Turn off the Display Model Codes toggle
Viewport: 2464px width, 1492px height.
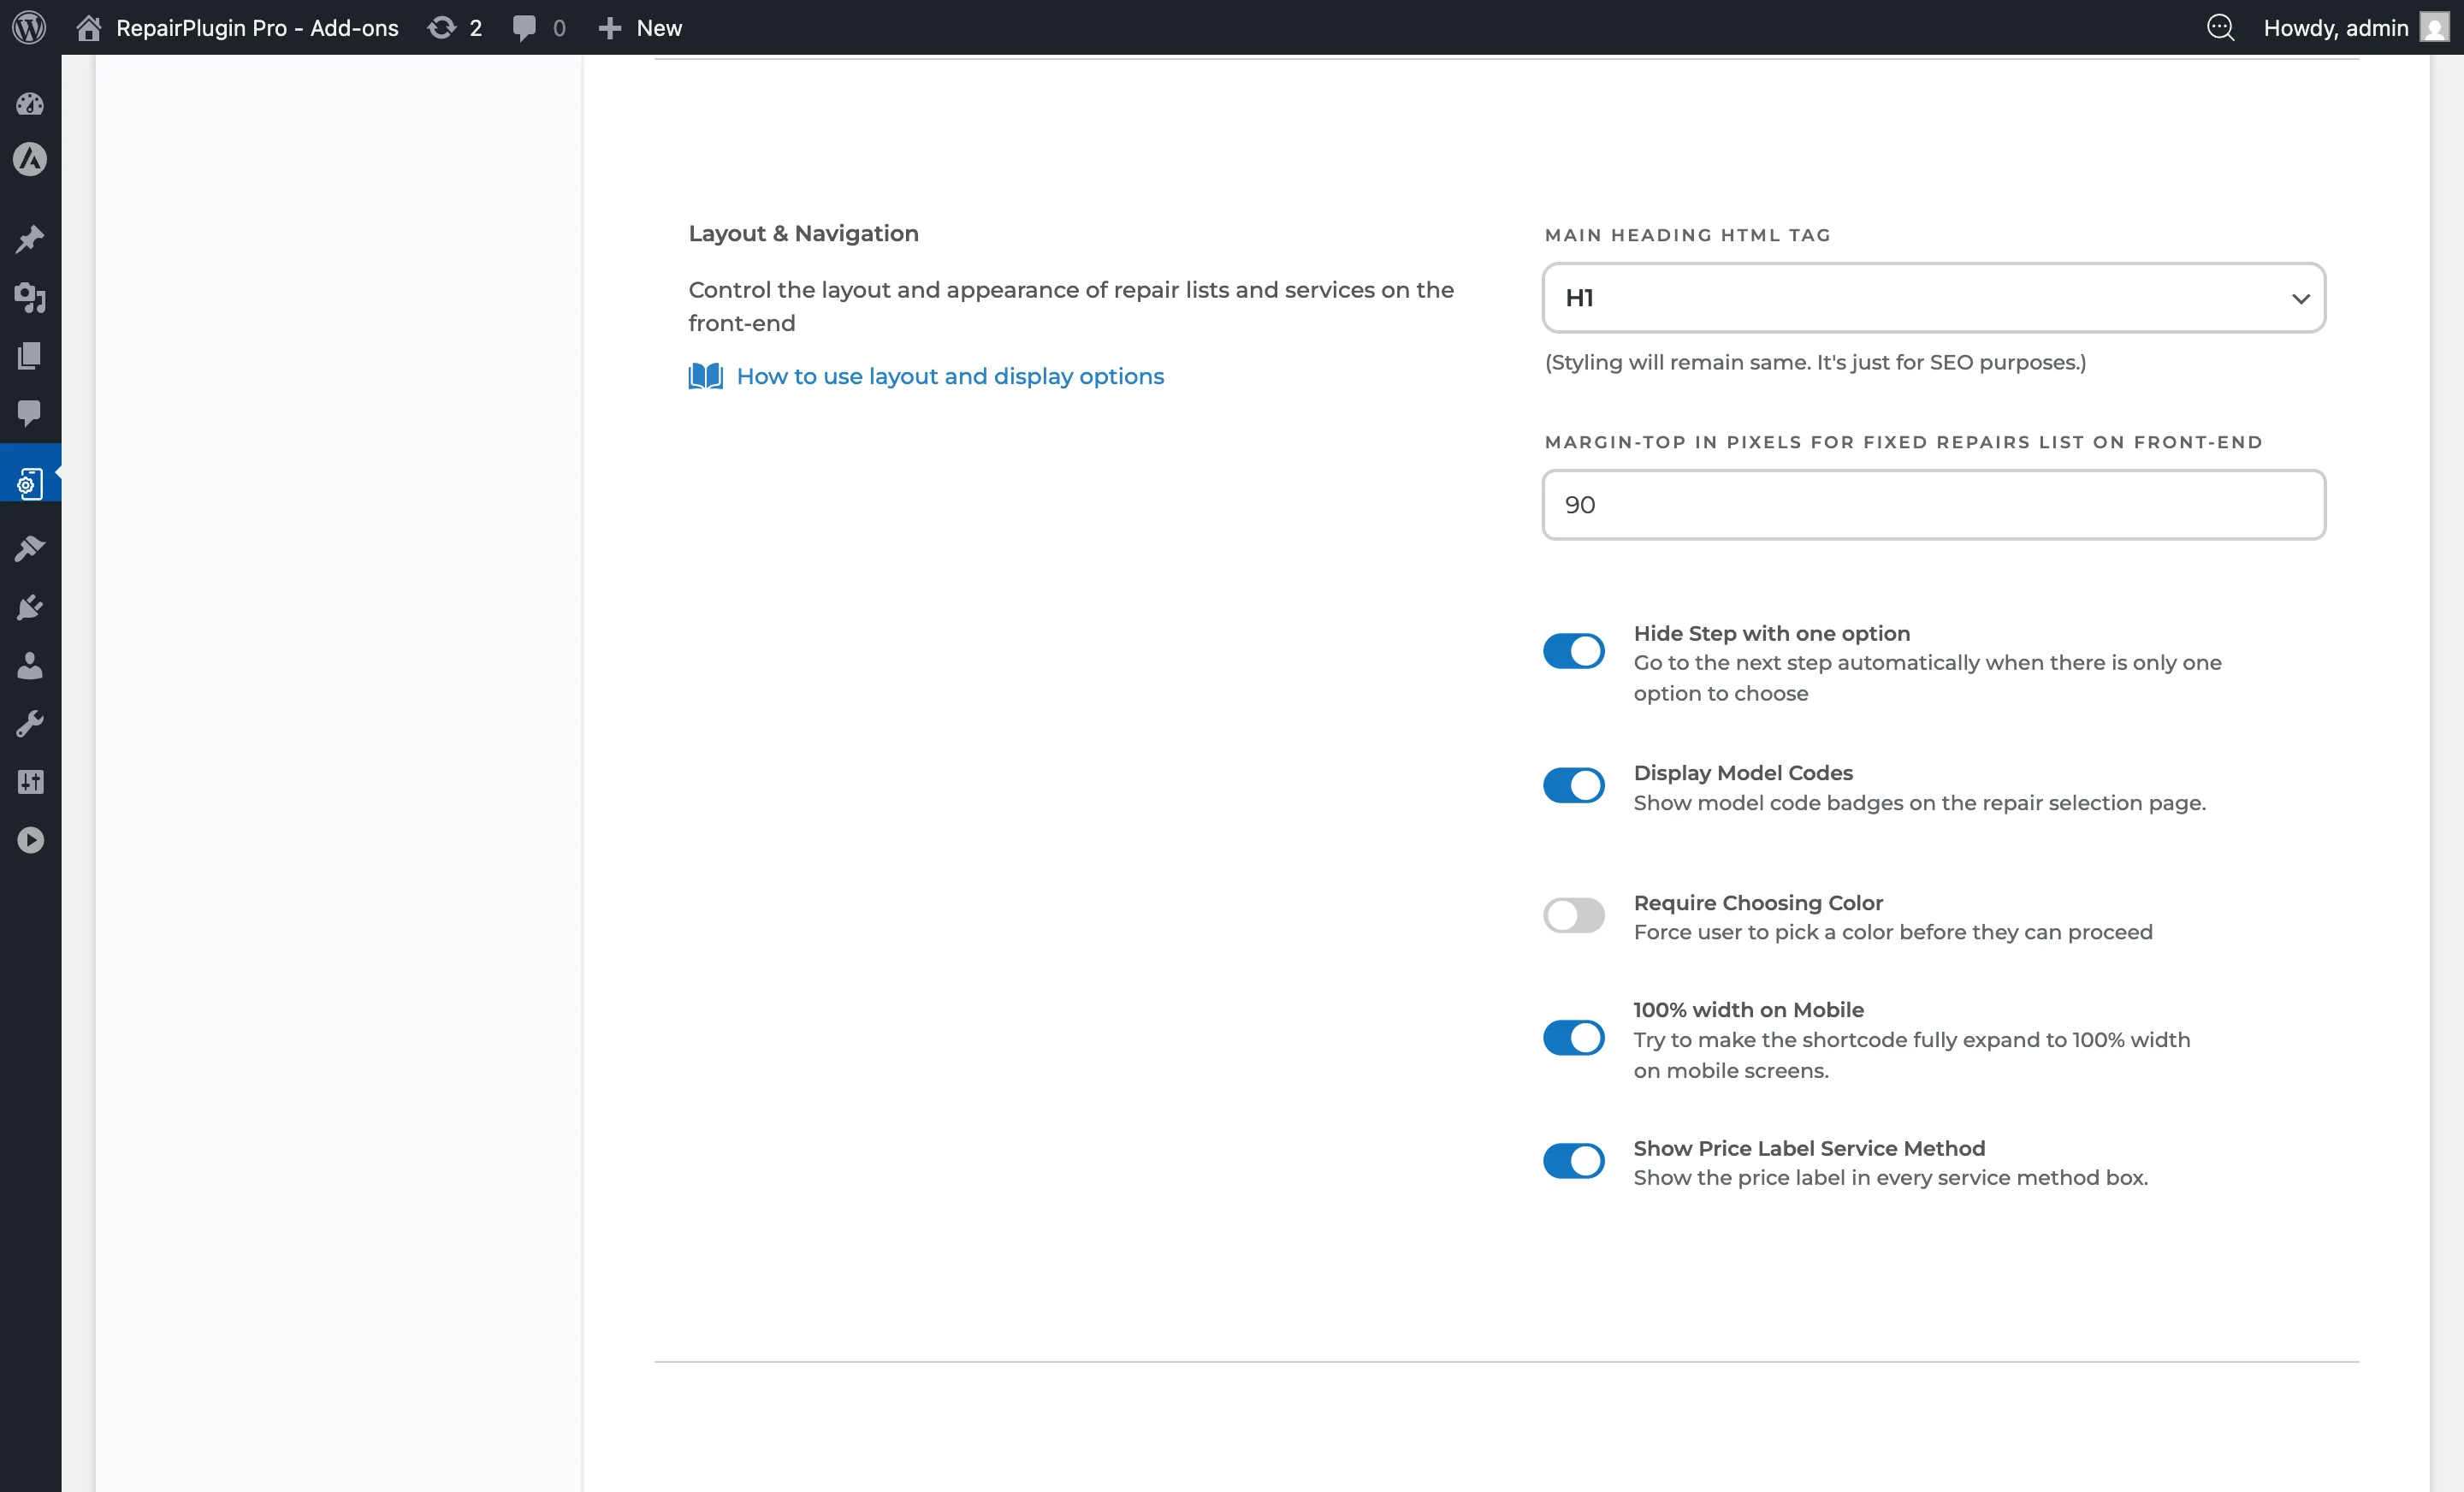pyautogui.click(x=1573, y=785)
